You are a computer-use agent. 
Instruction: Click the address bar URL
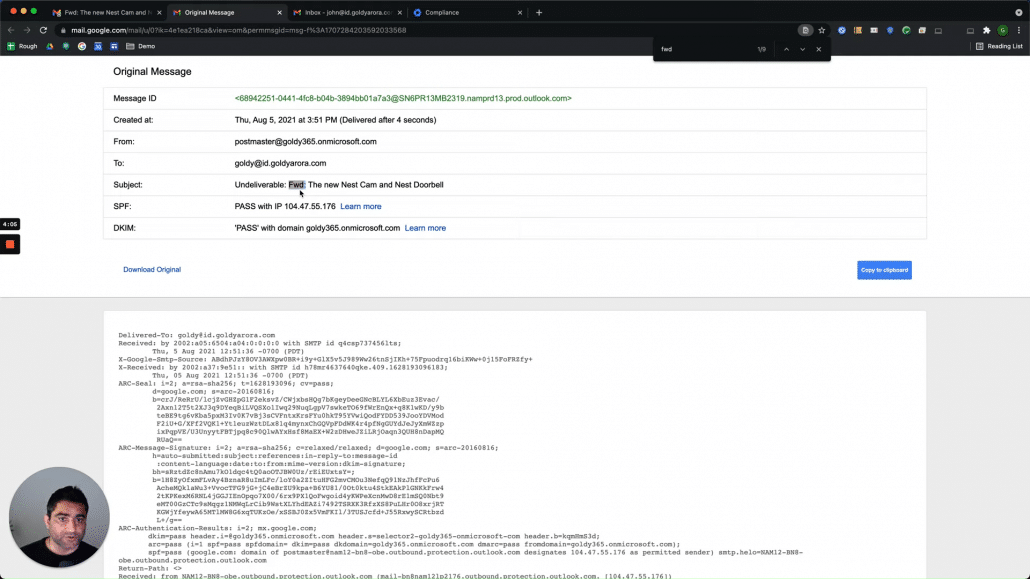point(238,30)
